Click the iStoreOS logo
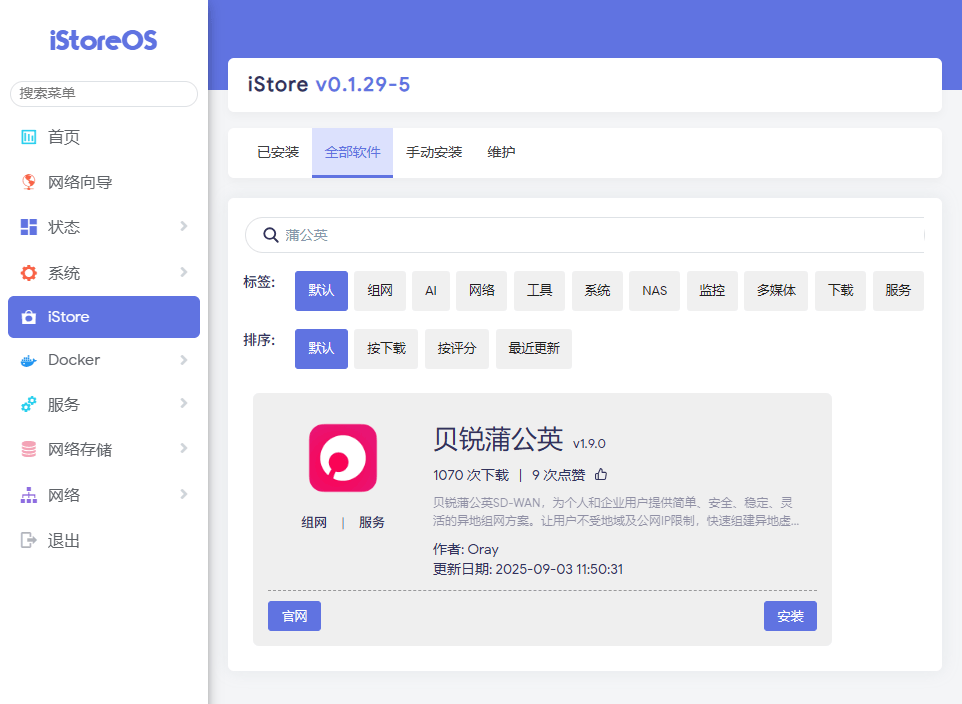This screenshot has height=704, width=962. tap(104, 41)
